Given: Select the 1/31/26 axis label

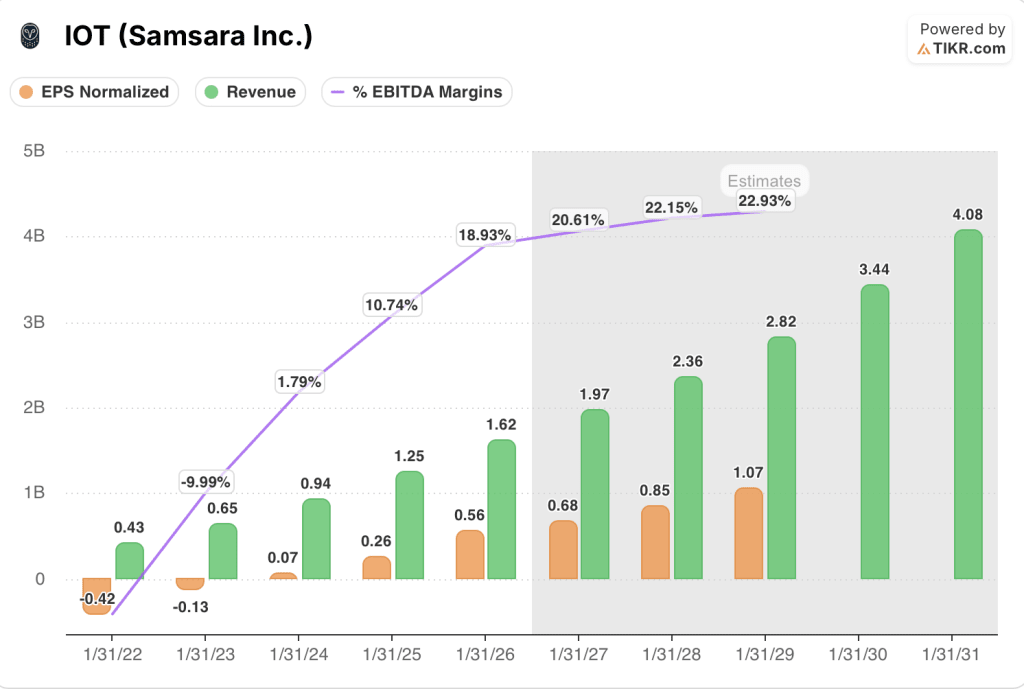Looking at the screenshot, I should pos(485,653).
